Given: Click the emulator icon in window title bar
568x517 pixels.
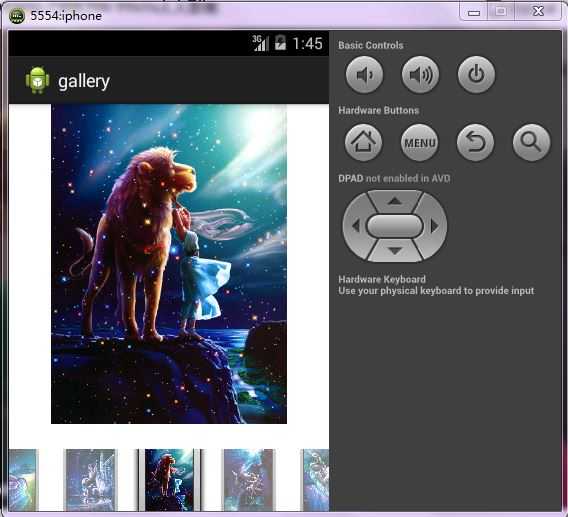Looking at the screenshot, I should tap(16, 16).
